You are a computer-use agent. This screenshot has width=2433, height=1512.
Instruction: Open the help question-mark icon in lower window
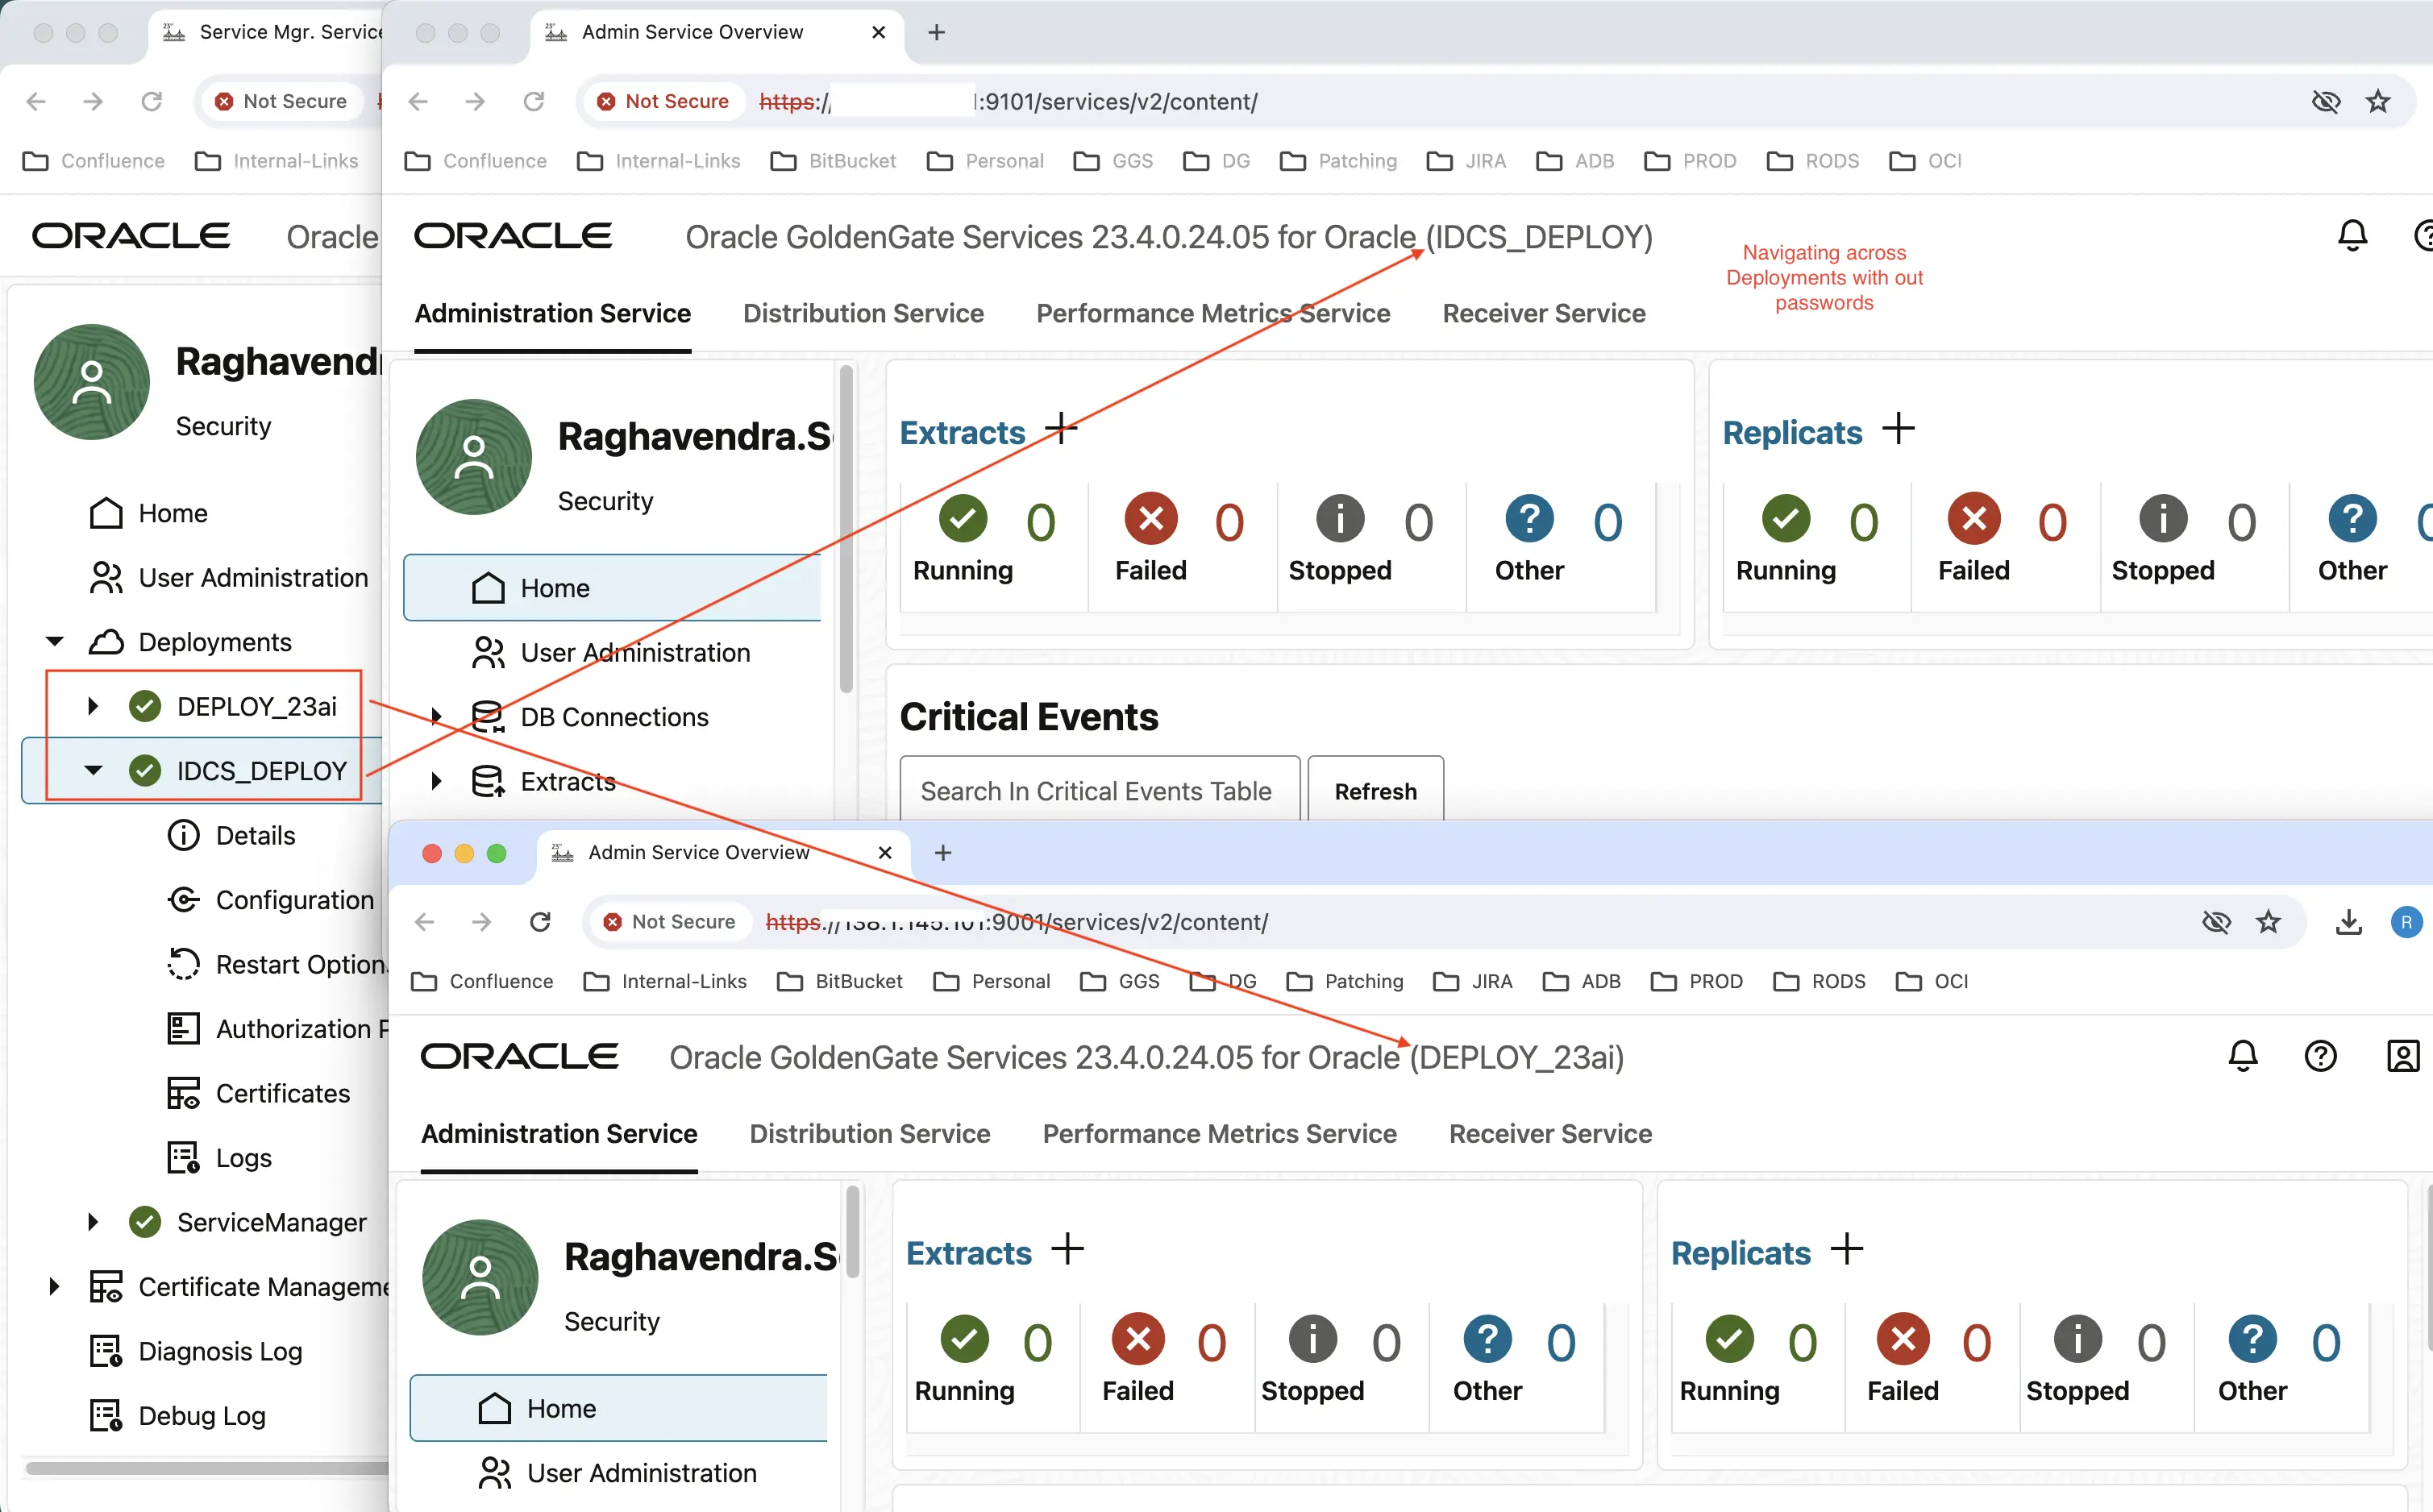(2320, 1056)
